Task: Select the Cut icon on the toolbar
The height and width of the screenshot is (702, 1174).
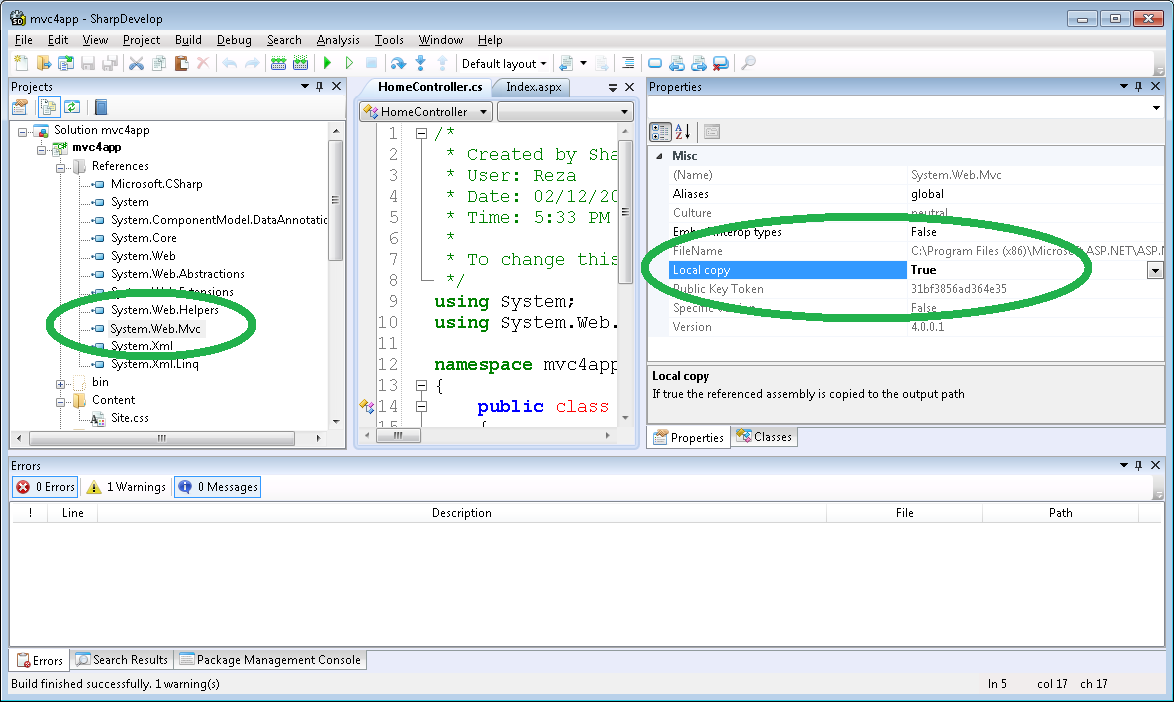Action: [136, 63]
